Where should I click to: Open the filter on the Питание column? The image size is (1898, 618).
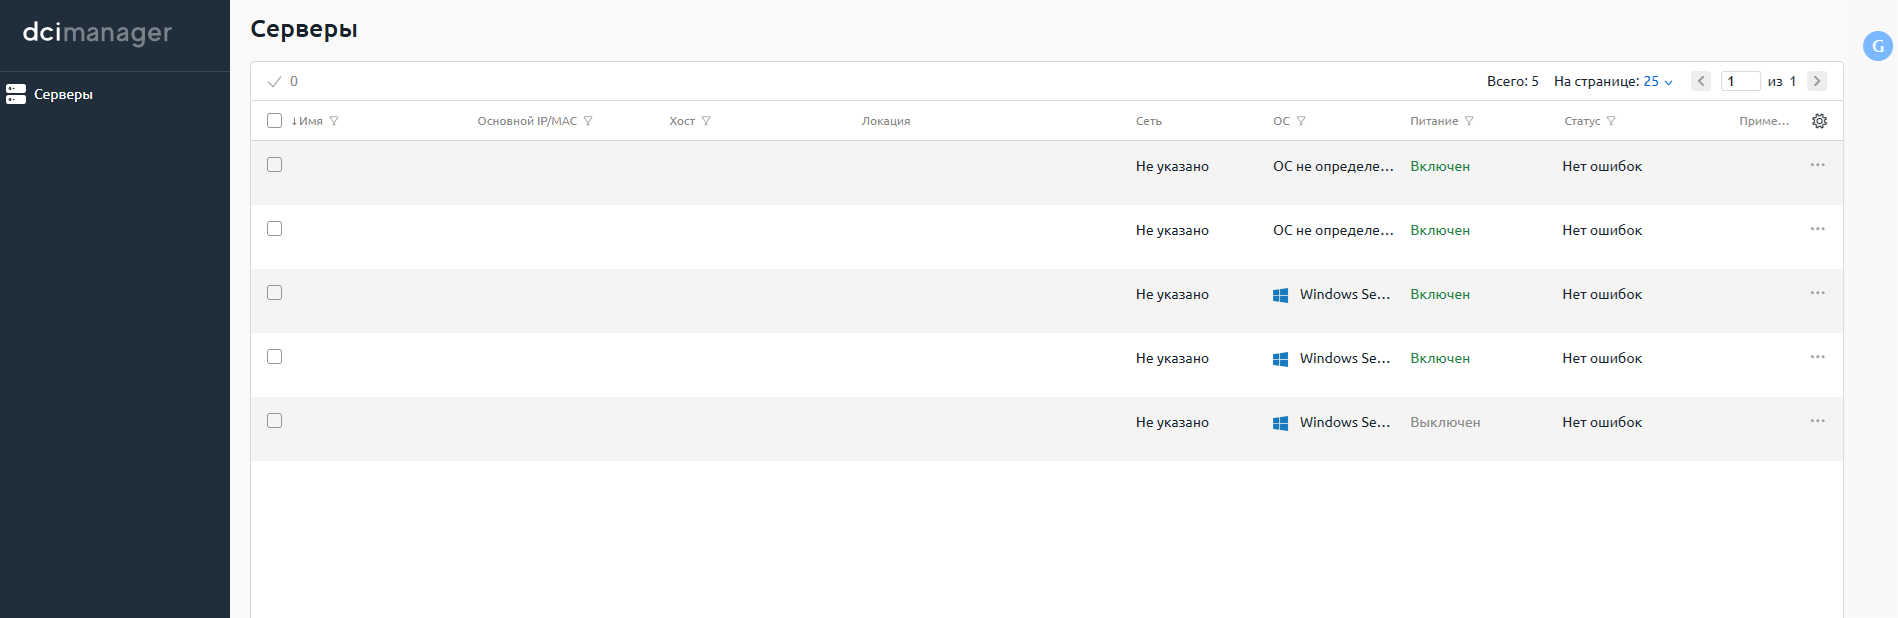1469,121
